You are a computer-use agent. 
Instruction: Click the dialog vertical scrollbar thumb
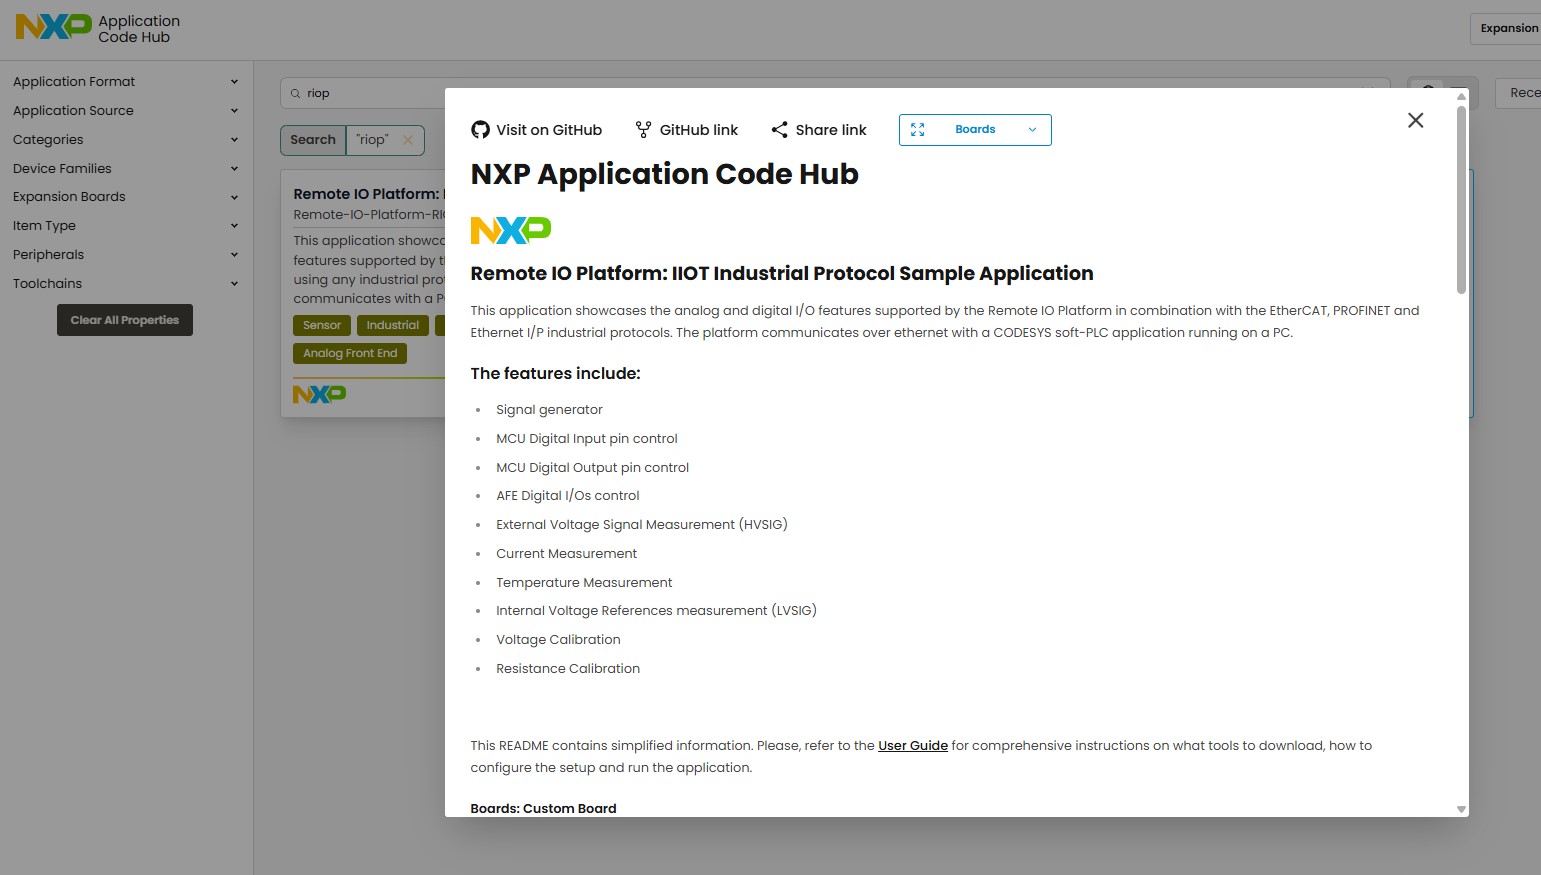coord(1461,200)
